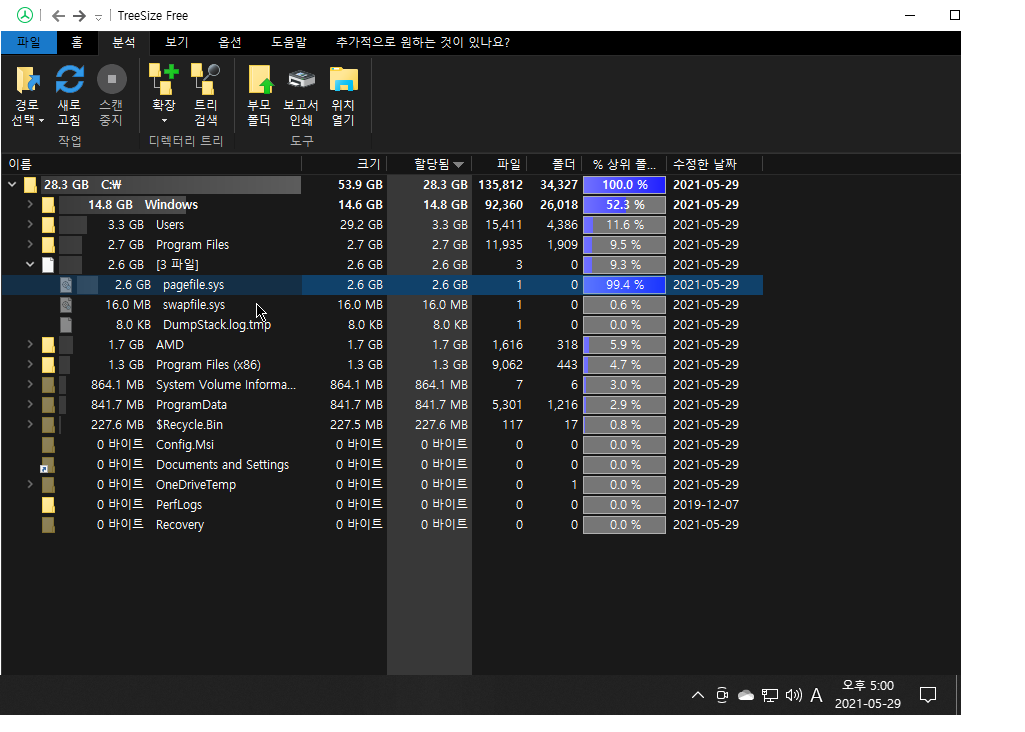Viewport: 1025px width, 732px height.
Task: Click the 52.3 % bar for Windows
Action: point(624,205)
